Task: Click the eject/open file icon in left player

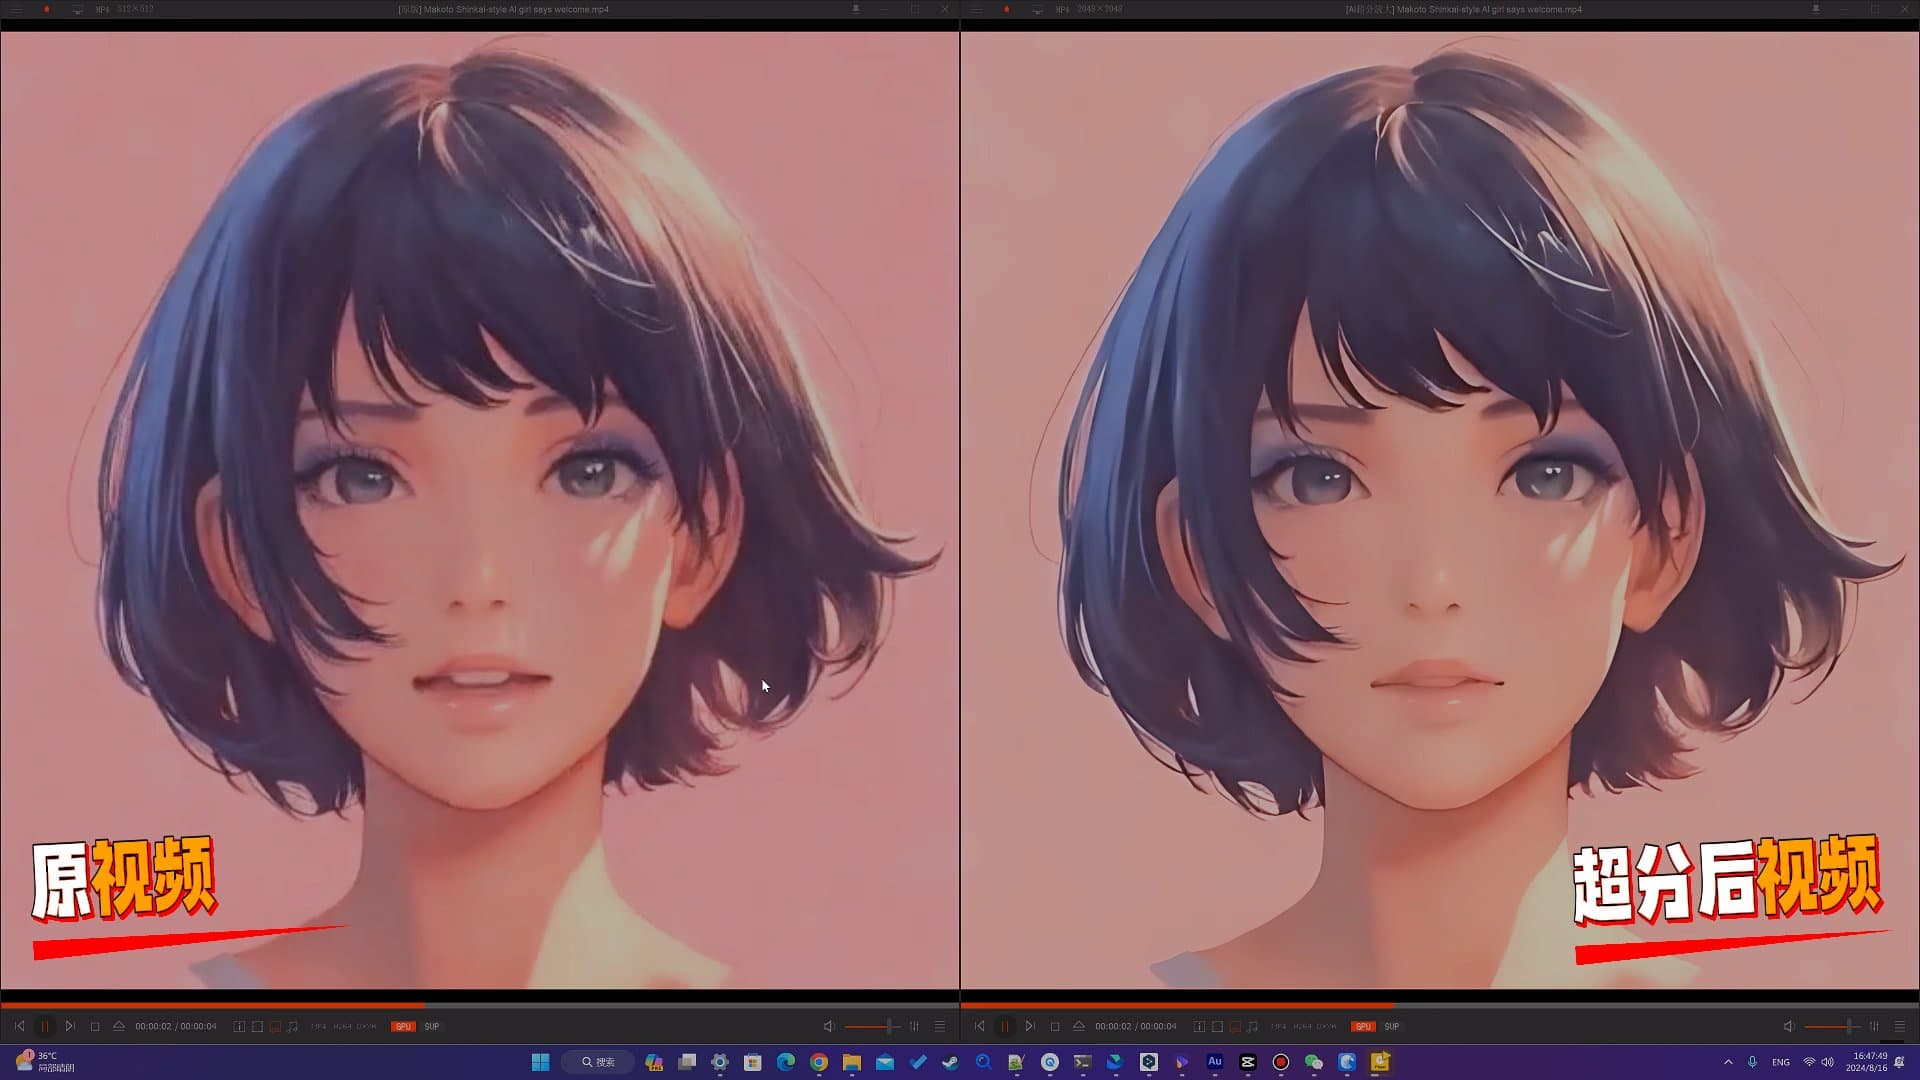Action: pyautogui.click(x=118, y=1026)
